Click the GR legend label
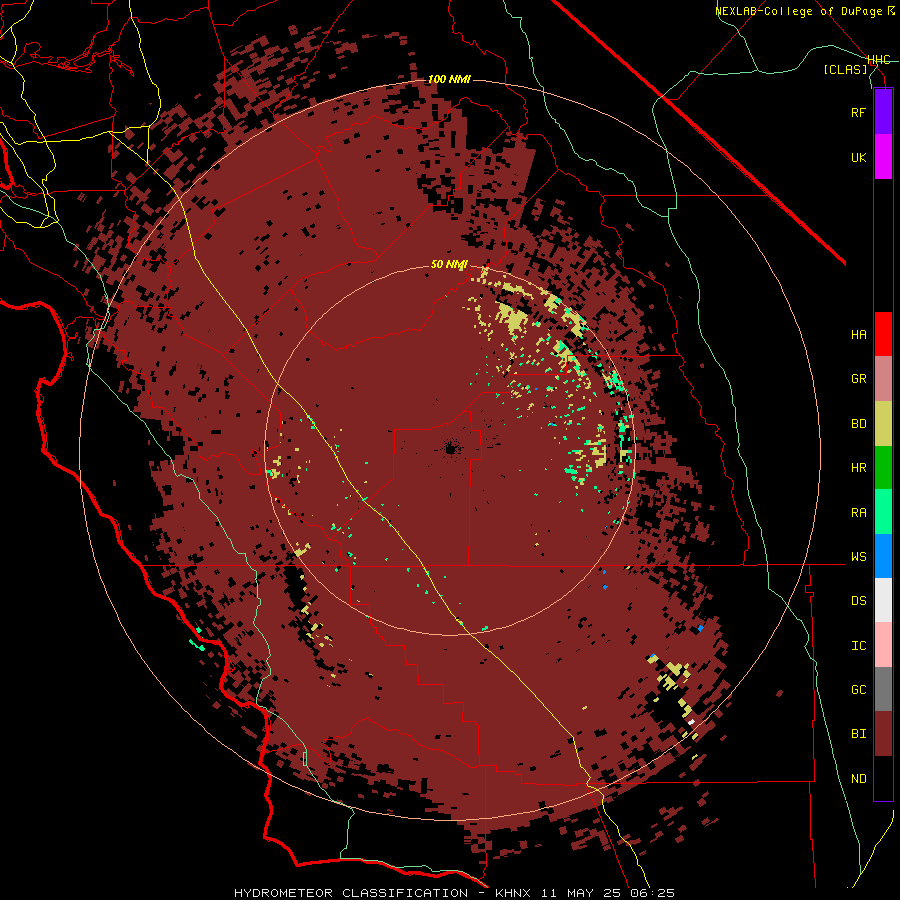The image size is (900, 900). 858,379
